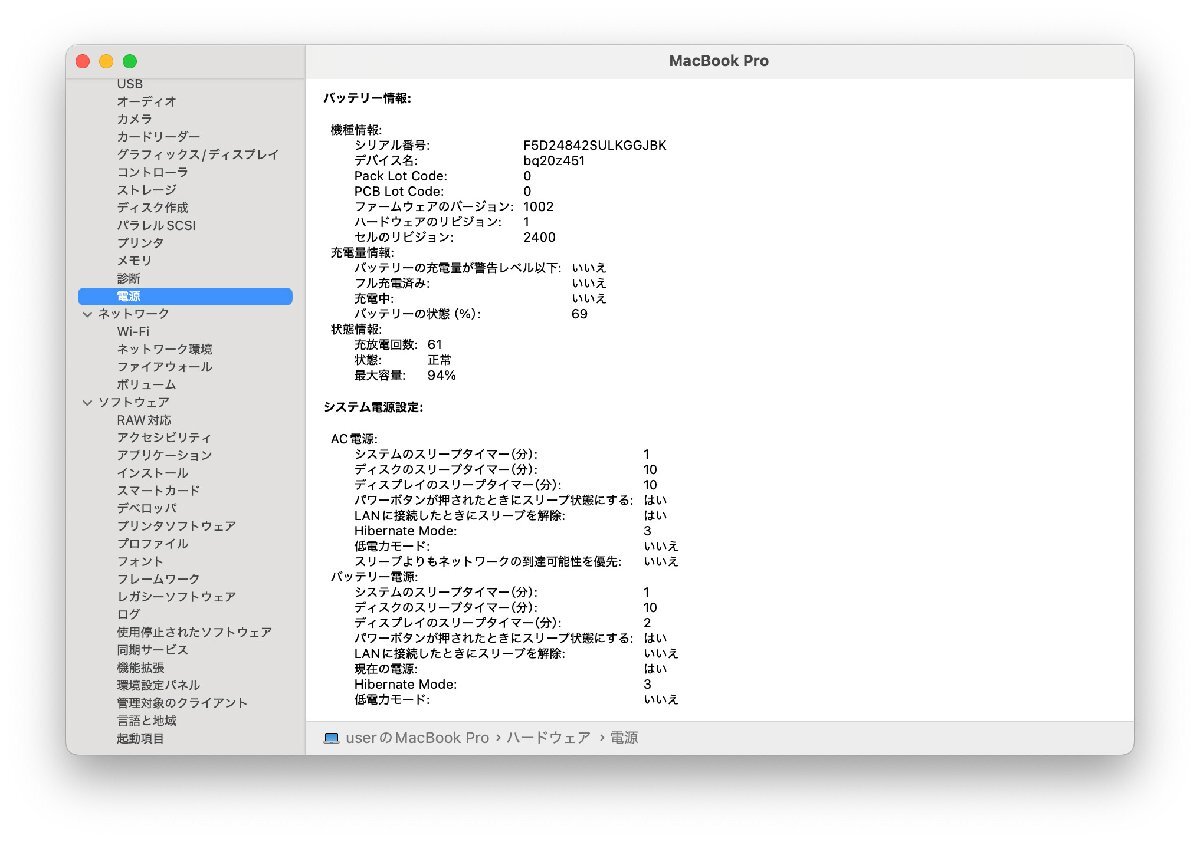1200x842 pixels.
Task: Click userのMacBook Pro in the path bar
Action: coord(417,738)
